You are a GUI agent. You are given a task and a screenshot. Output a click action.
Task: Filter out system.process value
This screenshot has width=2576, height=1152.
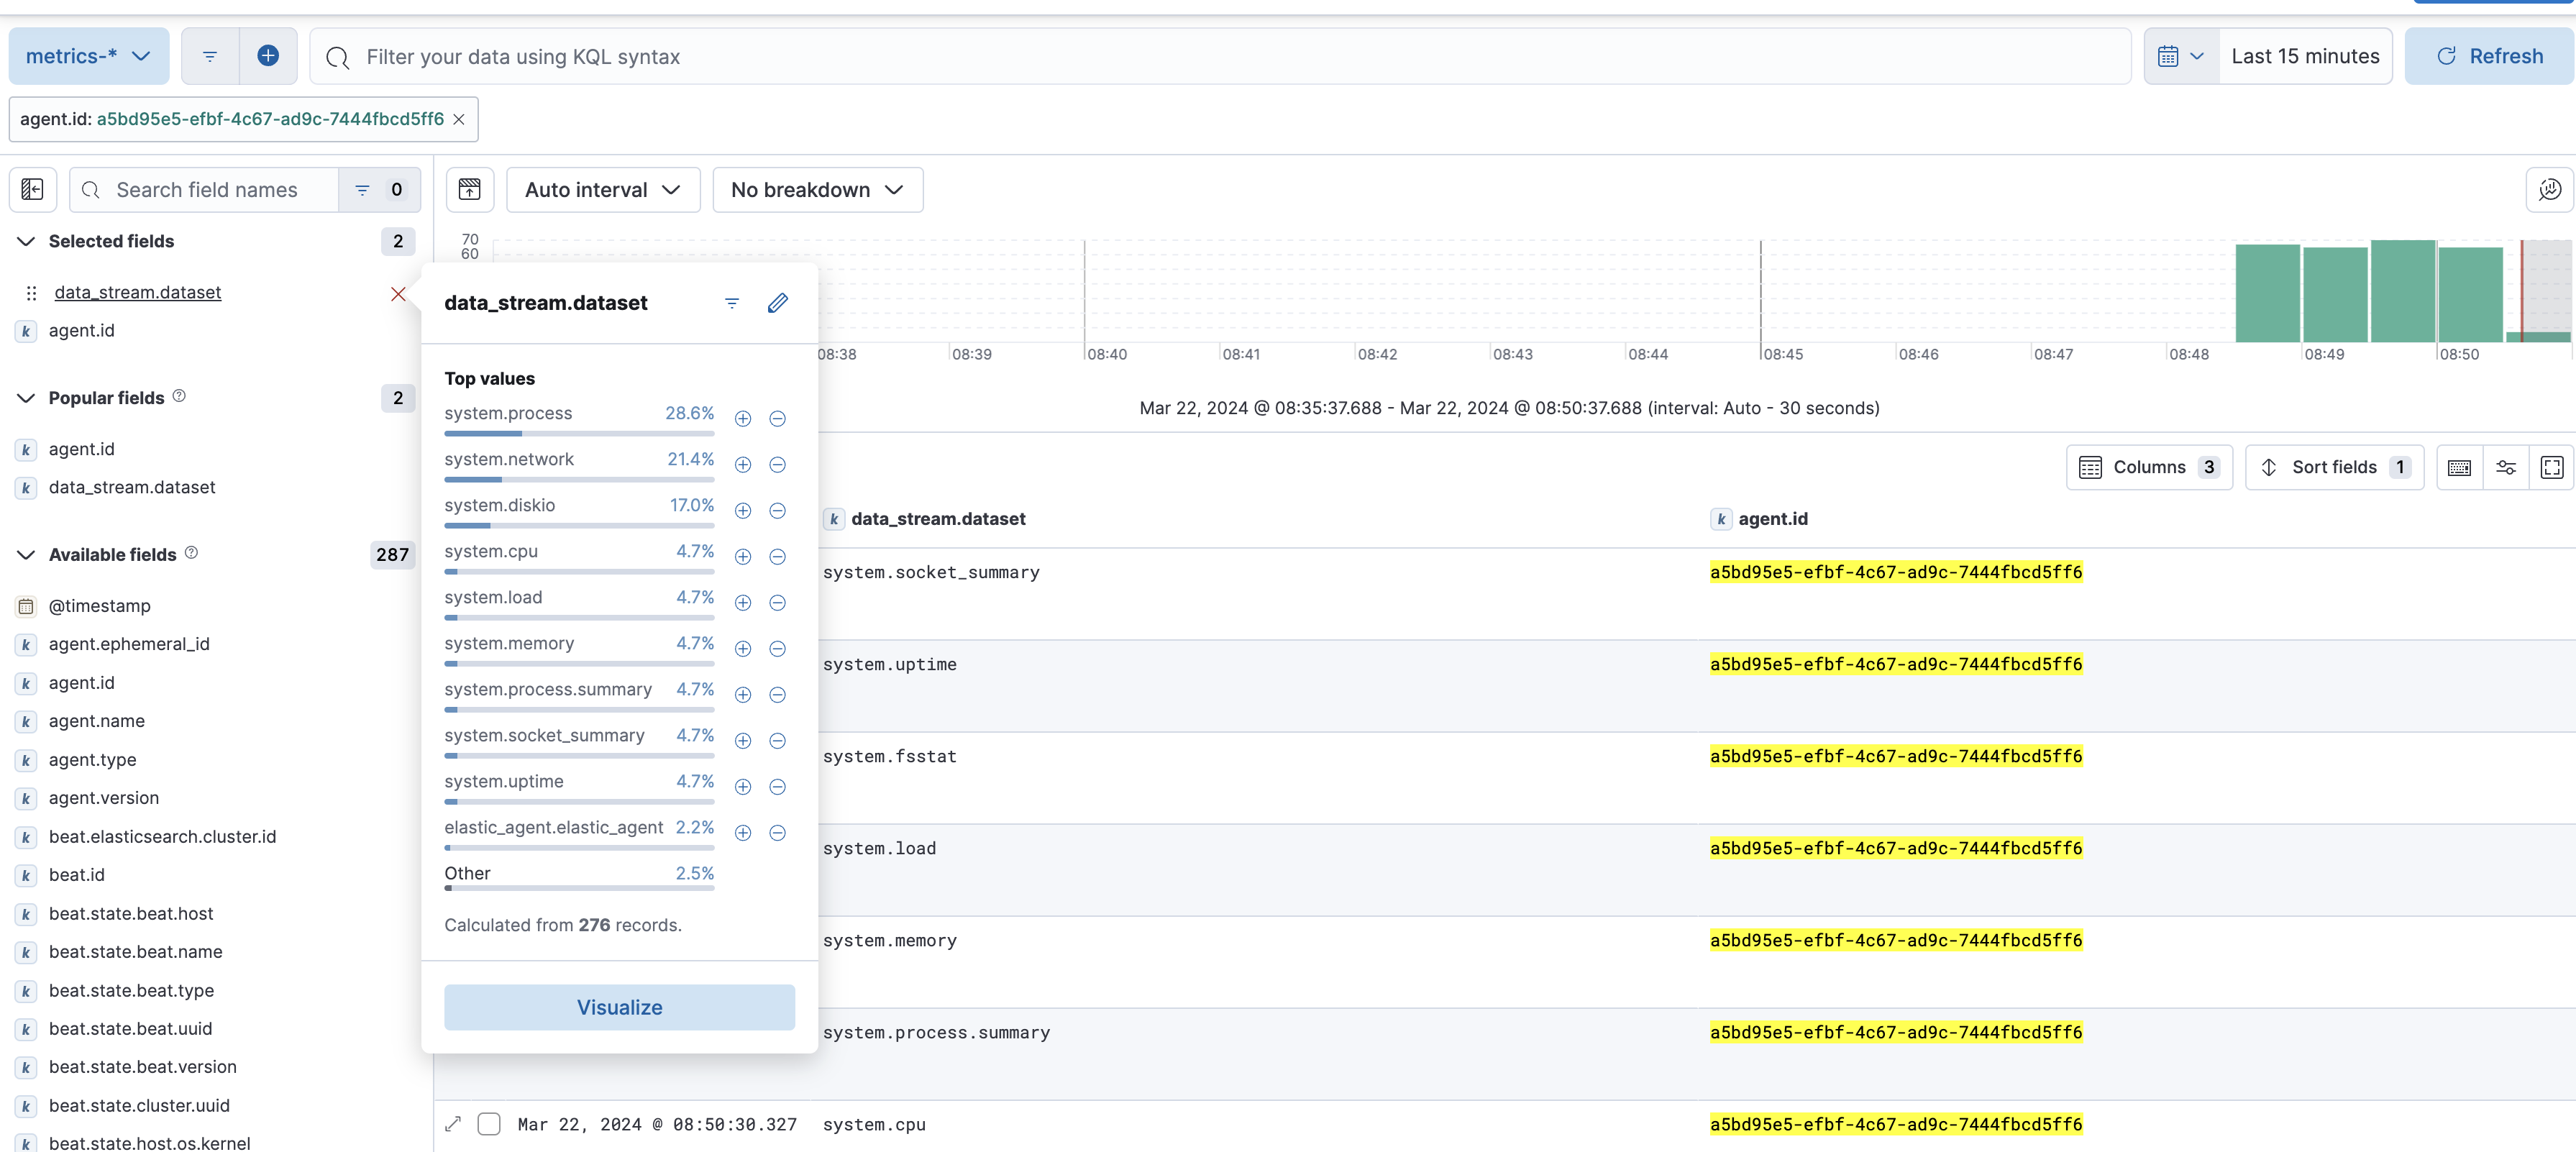tap(777, 419)
